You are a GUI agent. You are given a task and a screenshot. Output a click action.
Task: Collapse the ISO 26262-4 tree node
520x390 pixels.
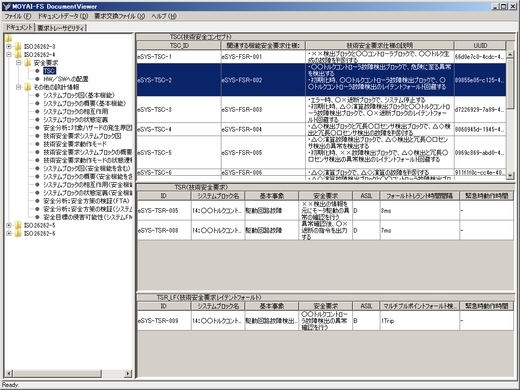pyautogui.click(x=9, y=55)
